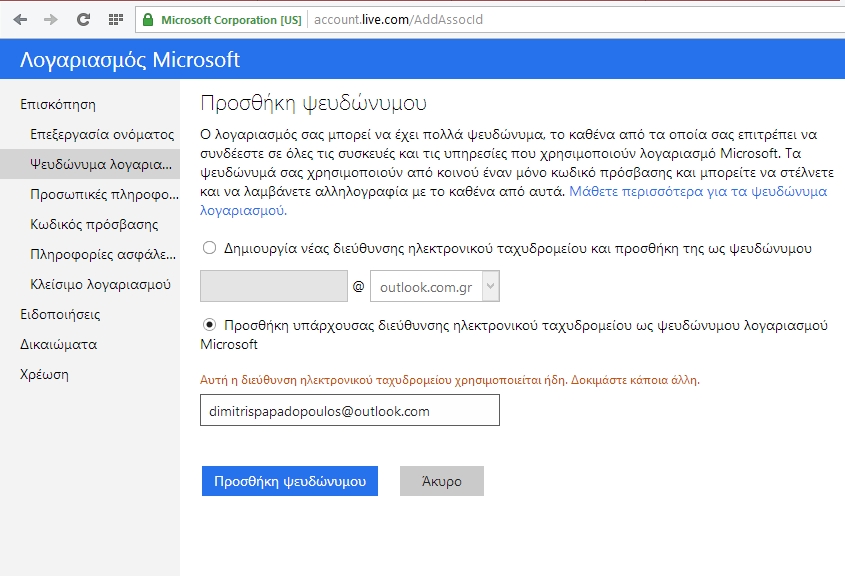Click the Microsoft Corporation [US] certificate label
Image resolution: width=845 pixels, height=576 pixels.
[x=231, y=20]
